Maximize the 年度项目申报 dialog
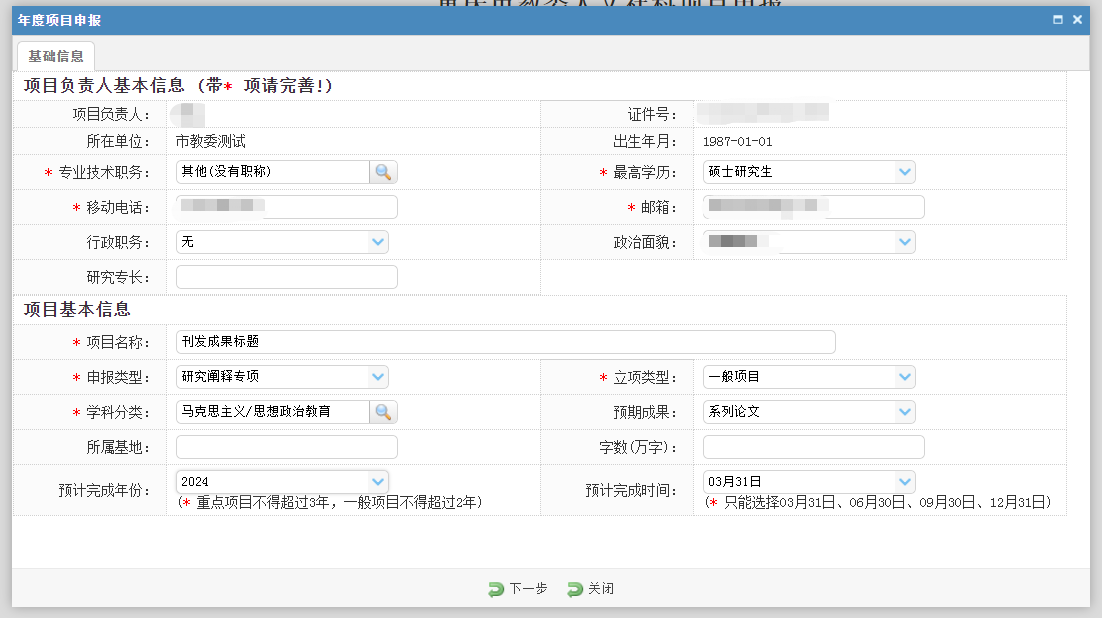Image resolution: width=1102 pixels, height=618 pixels. click(x=1058, y=19)
